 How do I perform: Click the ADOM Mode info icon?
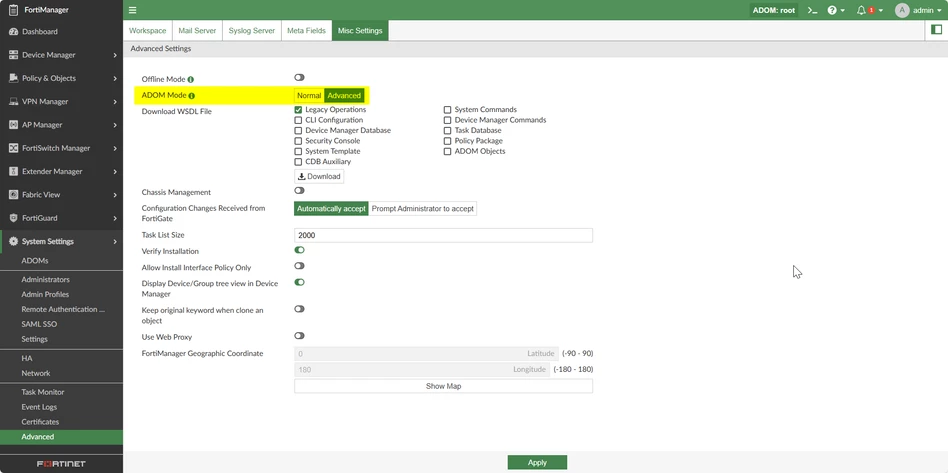pos(192,96)
